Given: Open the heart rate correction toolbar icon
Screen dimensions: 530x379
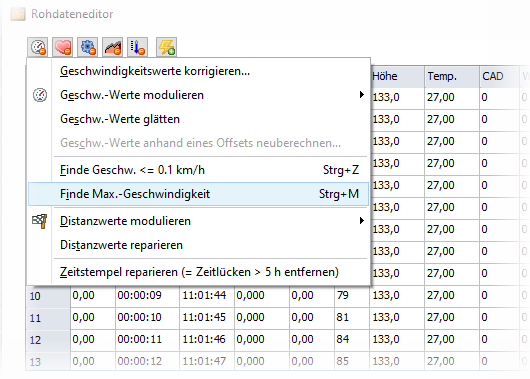Looking at the screenshot, I should coord(63,47).
